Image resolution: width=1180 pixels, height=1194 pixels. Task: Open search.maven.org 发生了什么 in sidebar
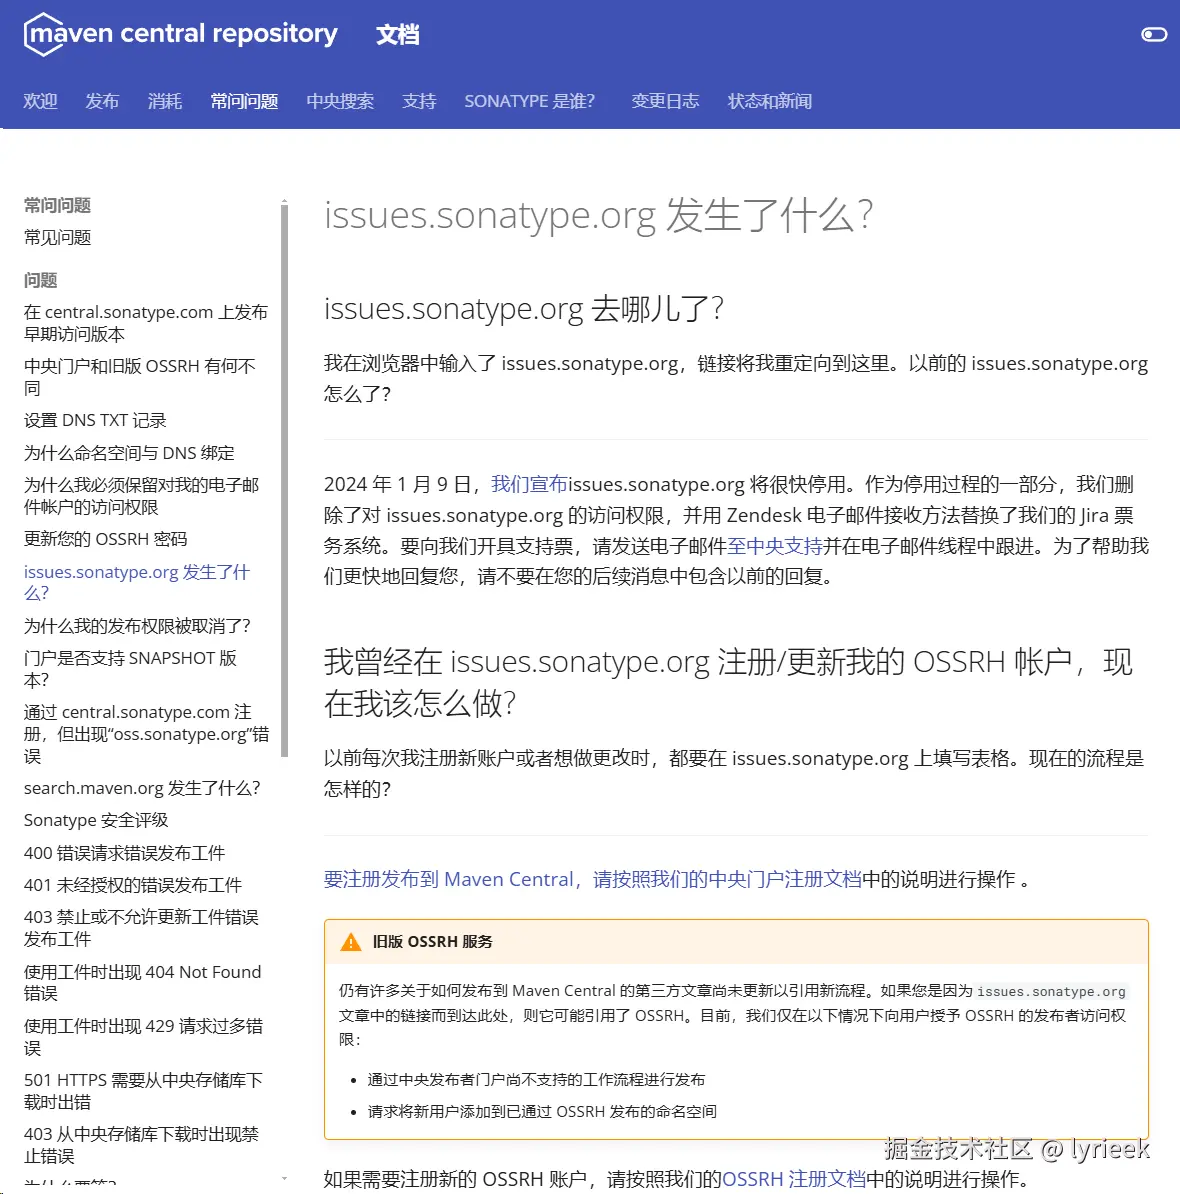click(141, 788)
